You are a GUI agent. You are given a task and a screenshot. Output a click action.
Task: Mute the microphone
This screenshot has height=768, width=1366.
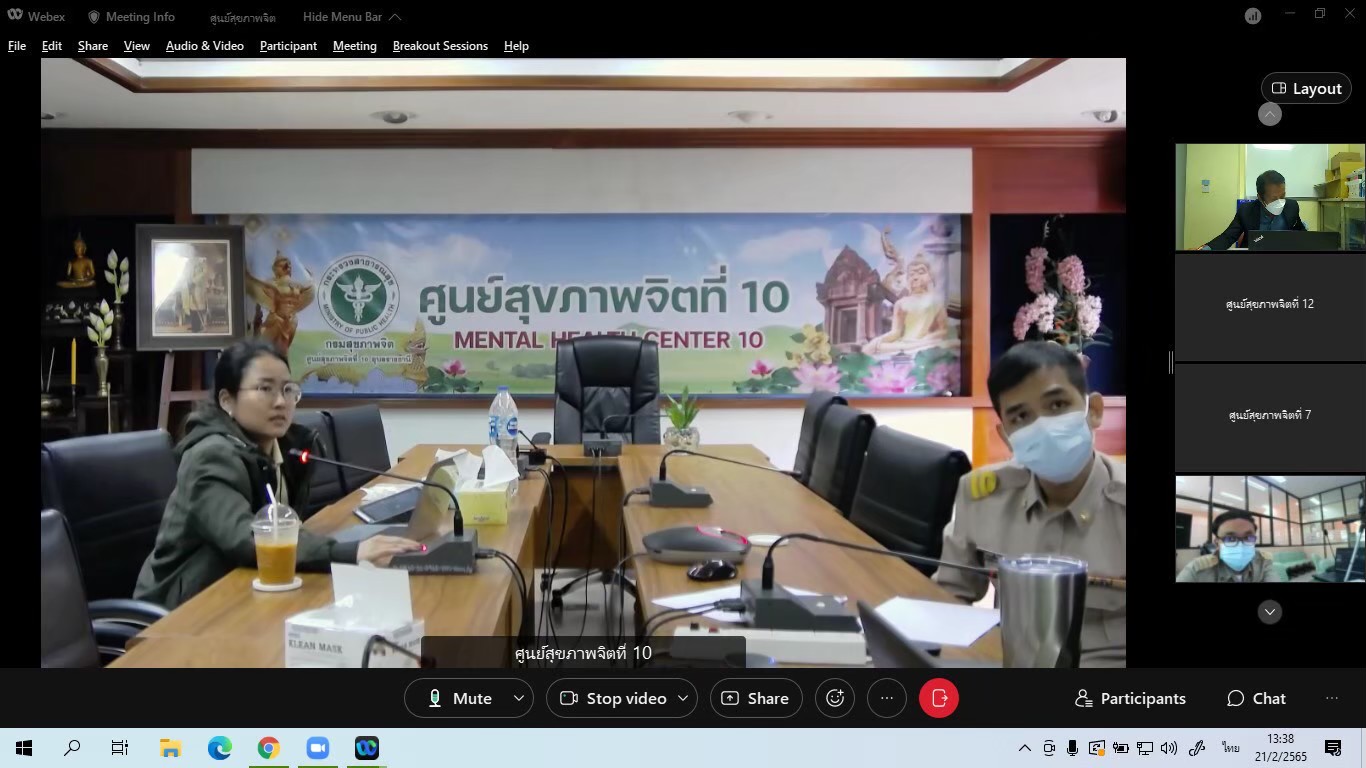[x=460, y=698]
